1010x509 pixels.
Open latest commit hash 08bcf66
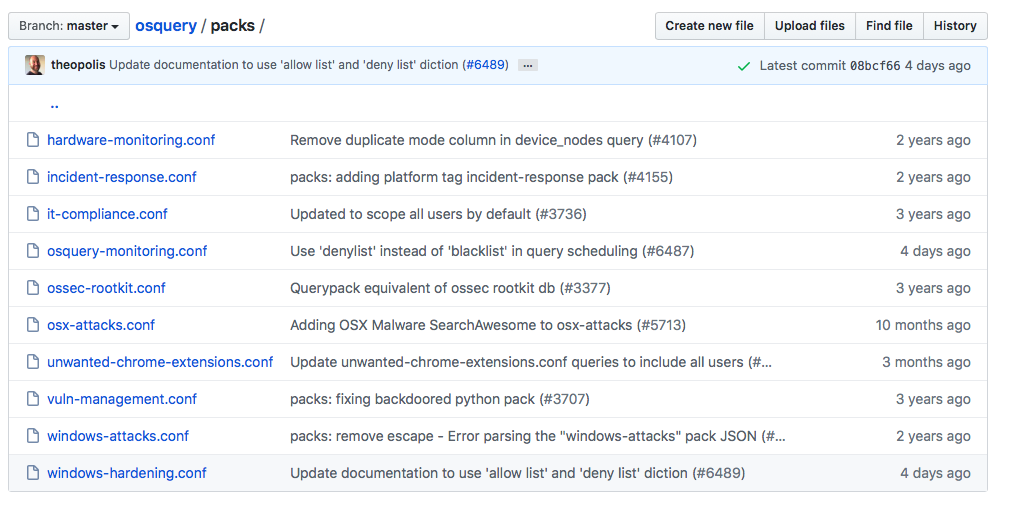(875, 66)
